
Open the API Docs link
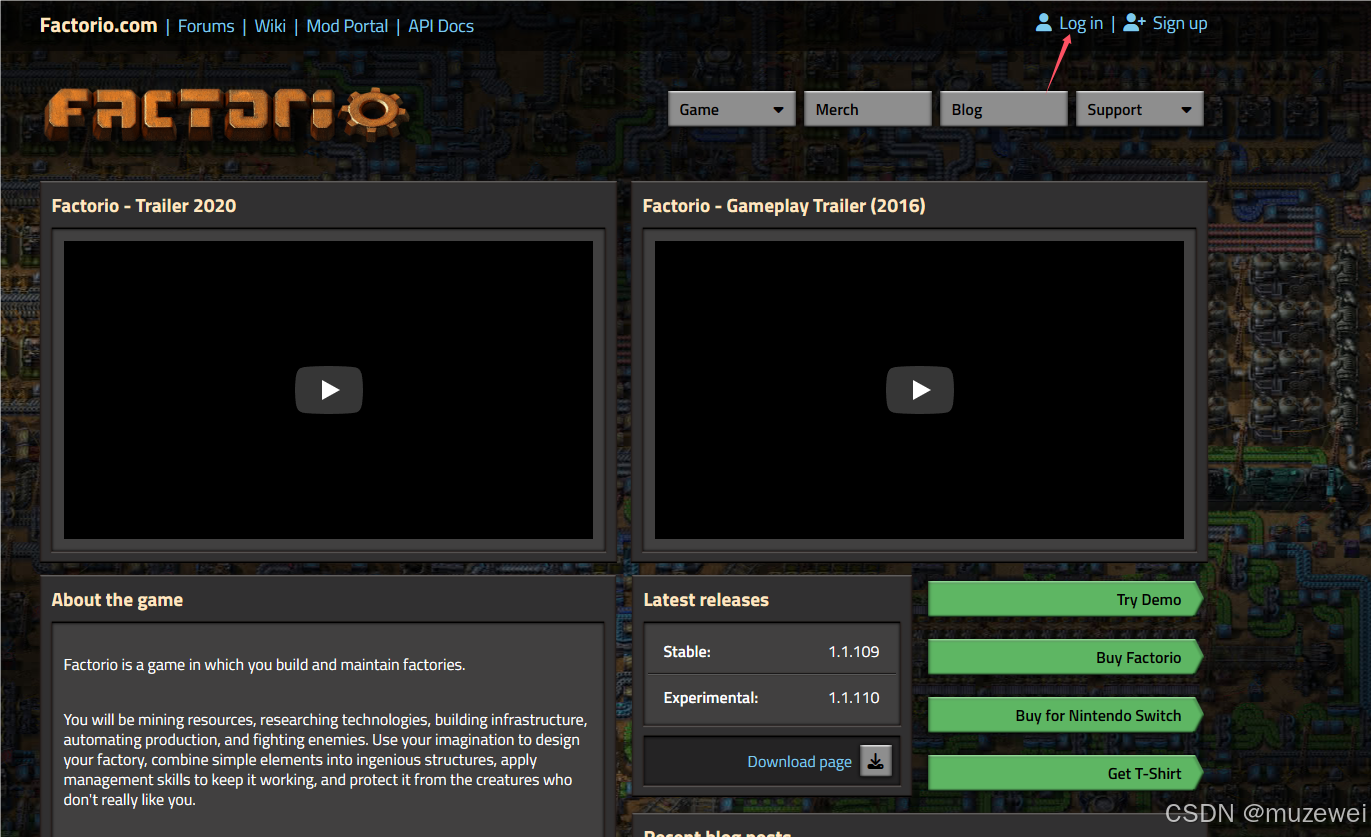coord(441,26)
